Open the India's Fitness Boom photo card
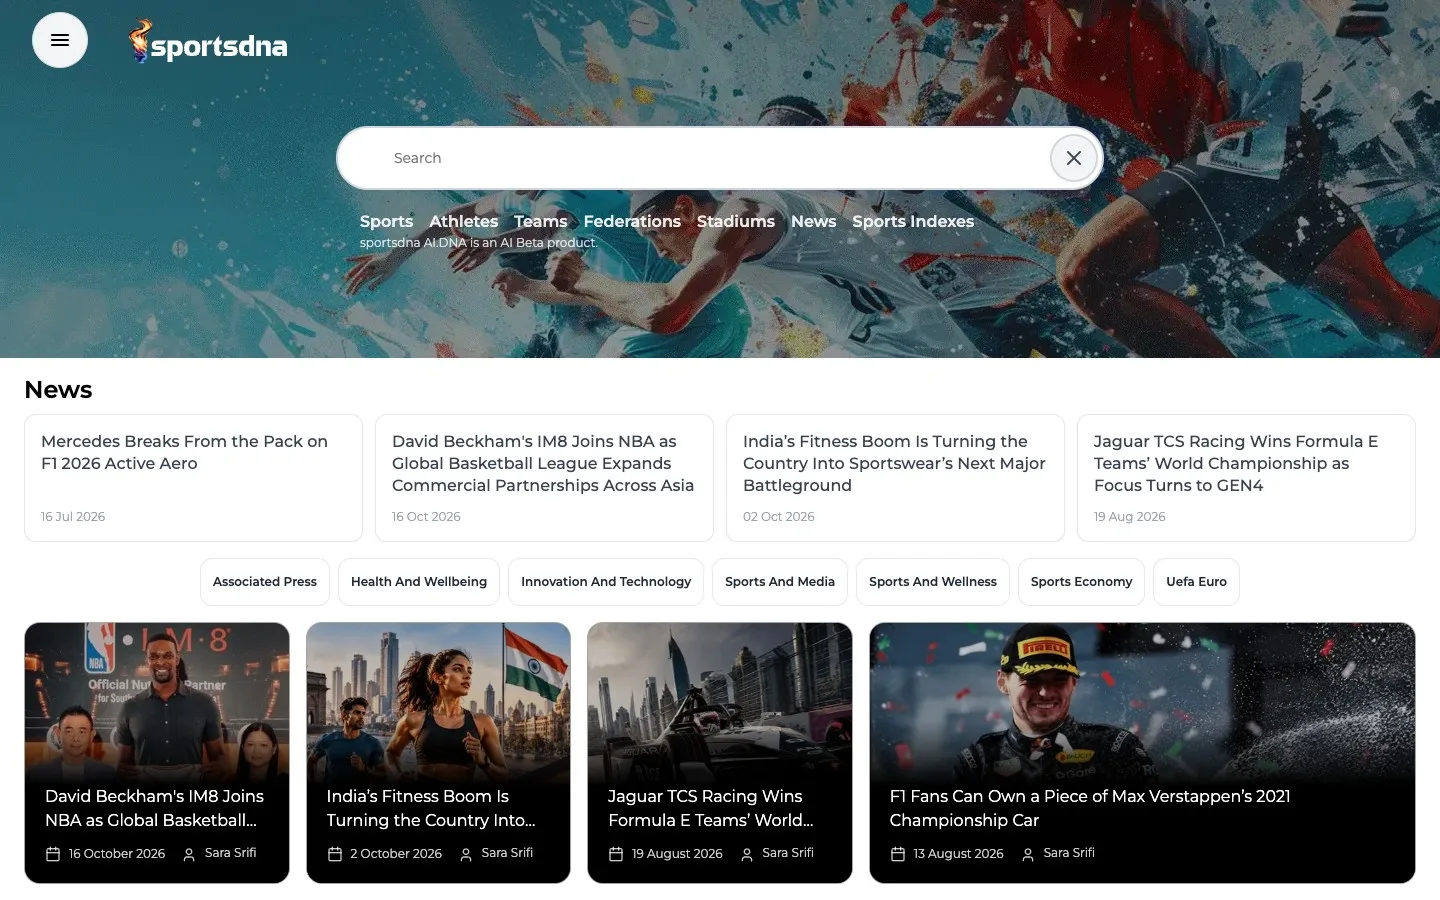Viewport: 1440px width, 900px height. pyautogui.click(x=438, y=753)
